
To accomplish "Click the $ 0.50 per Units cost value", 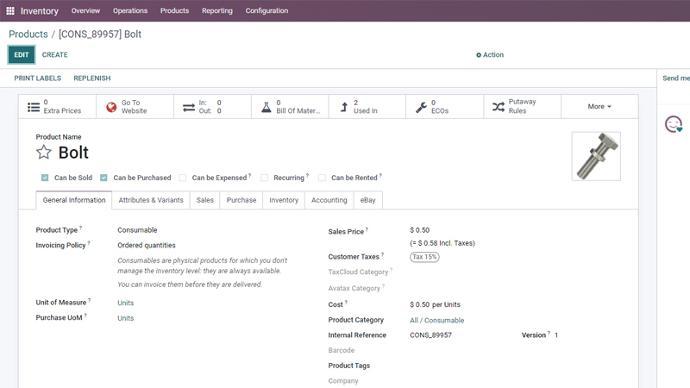I will (x=435, y=305).
